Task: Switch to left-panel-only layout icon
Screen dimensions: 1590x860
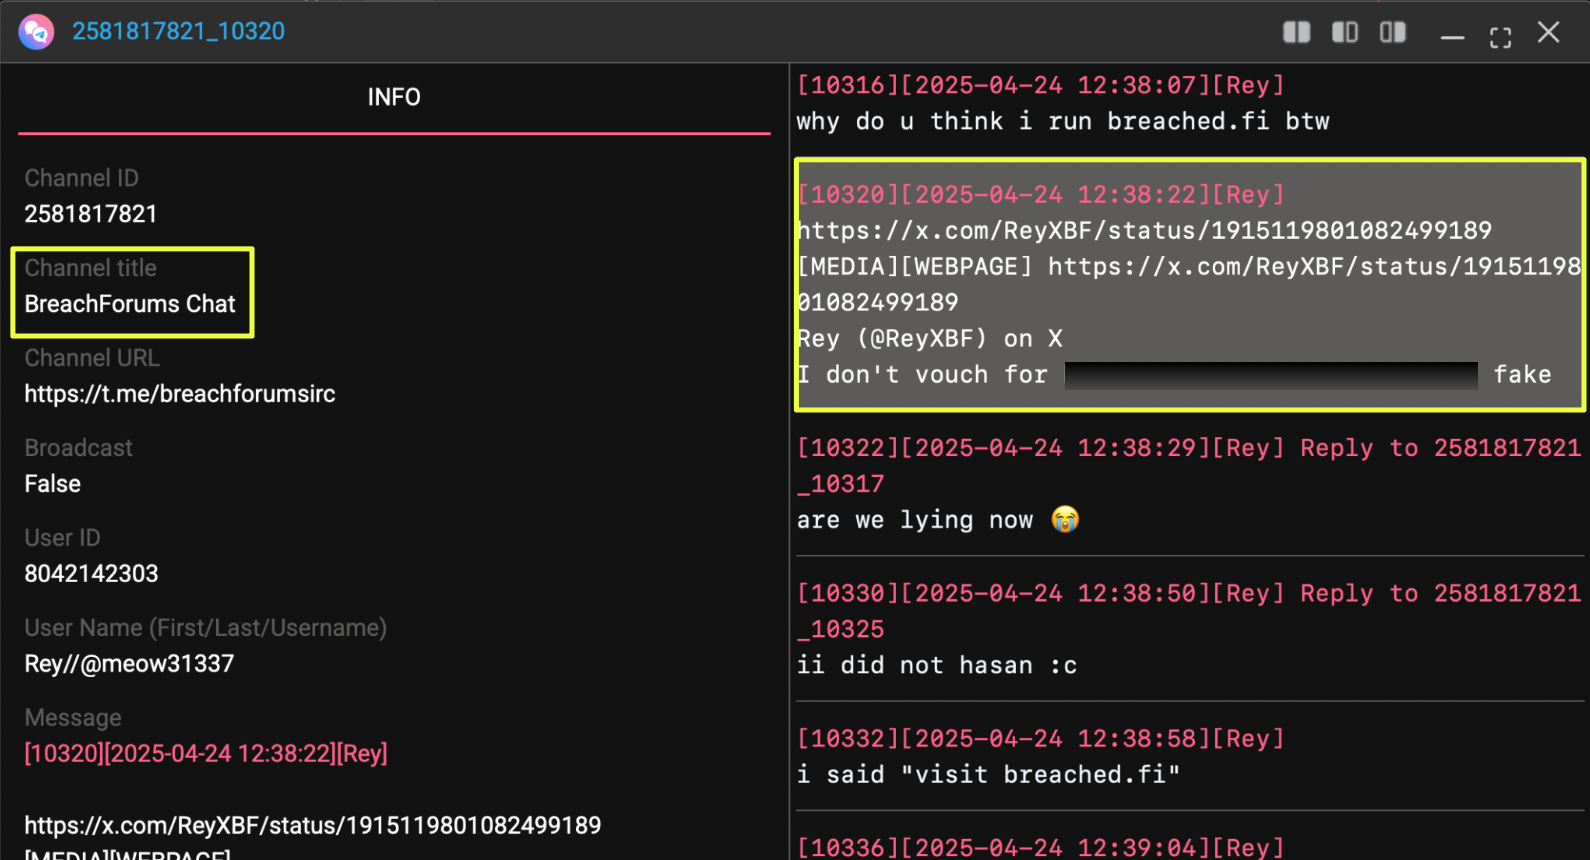Action: pyautogui.click(x=1344, y=33)
